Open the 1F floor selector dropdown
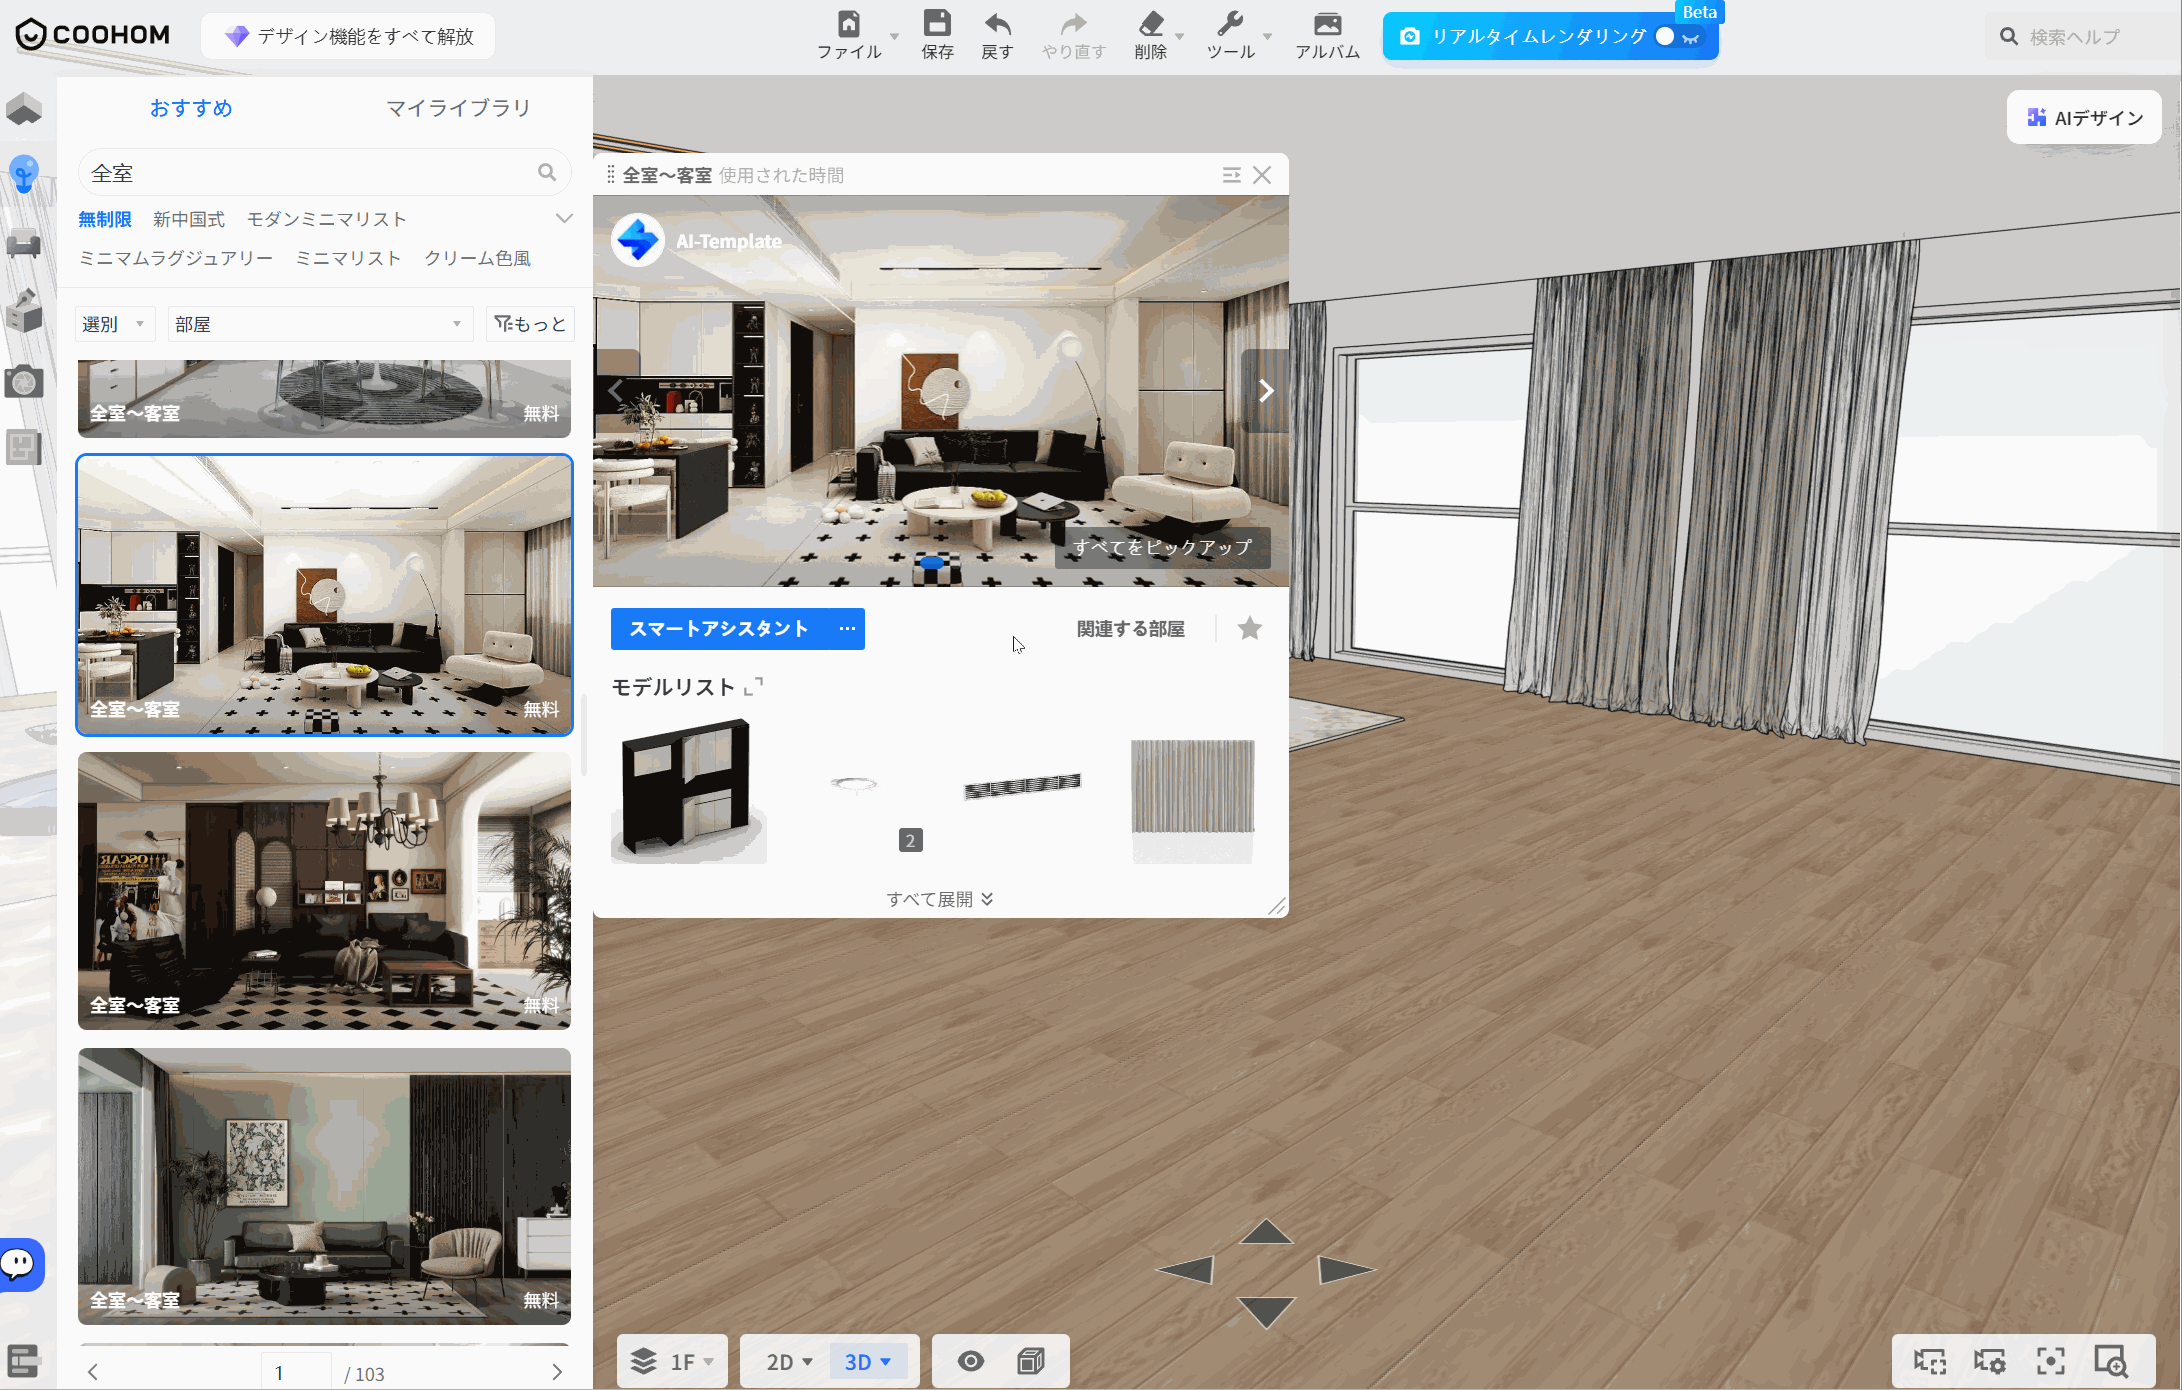Image resolution: width=2182 pixels, height=1390 pixels. (x=672, y=1361)
